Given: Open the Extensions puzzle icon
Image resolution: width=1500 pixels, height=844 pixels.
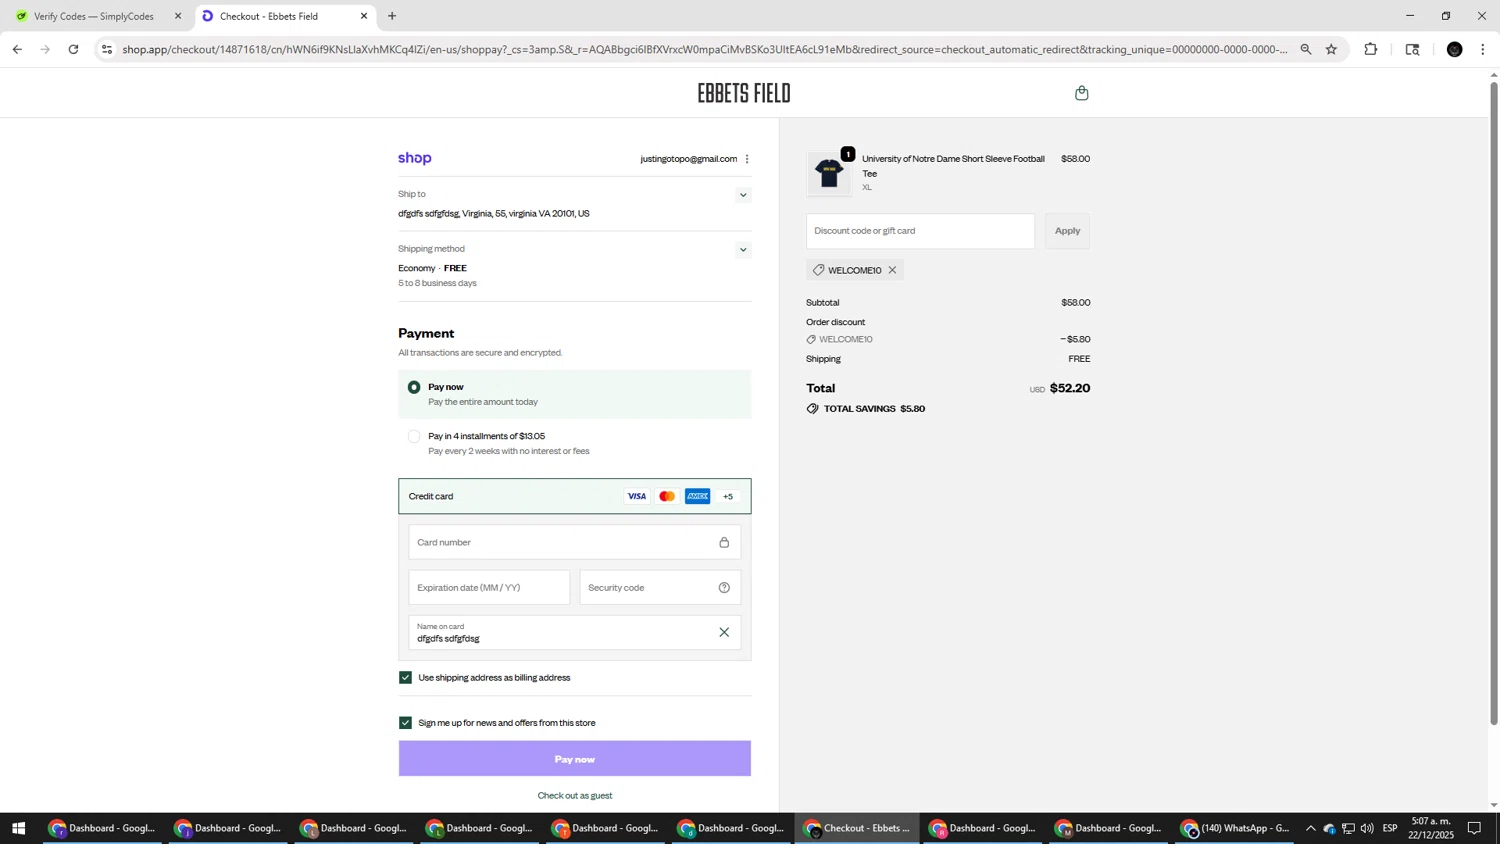Looking at the screenshot, I should (1371, 49).
